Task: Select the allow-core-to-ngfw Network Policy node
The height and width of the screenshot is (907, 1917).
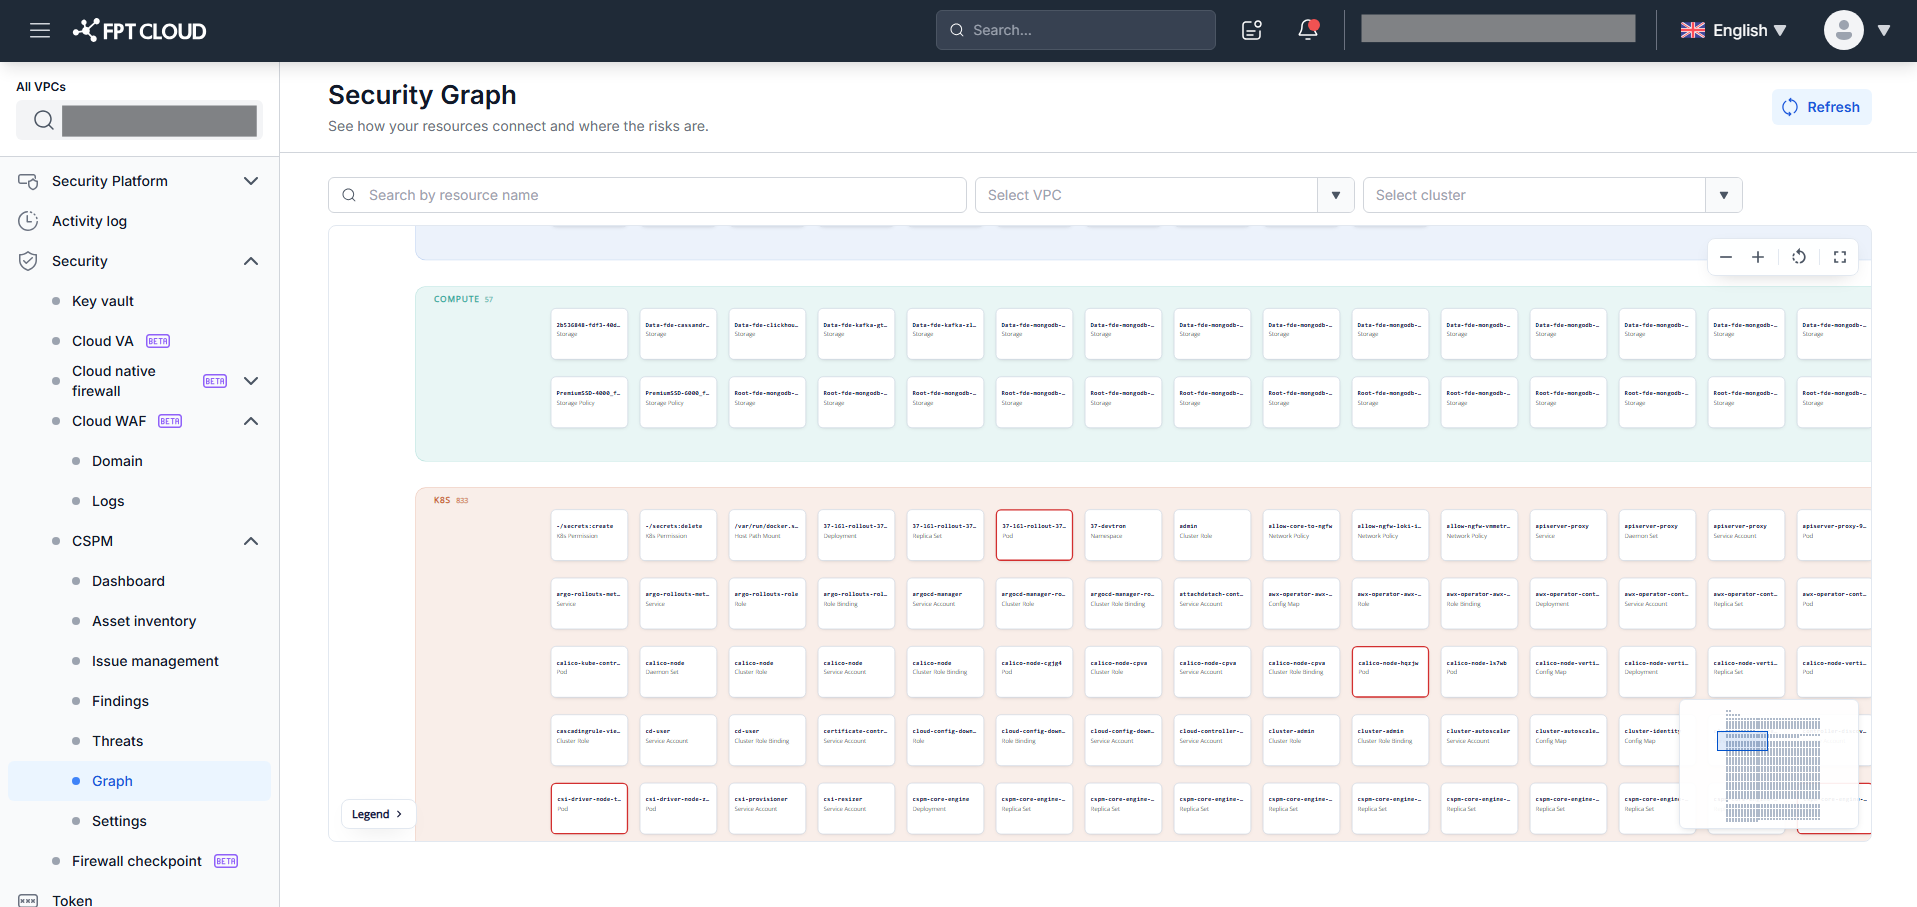Action: coord(1301,535)
